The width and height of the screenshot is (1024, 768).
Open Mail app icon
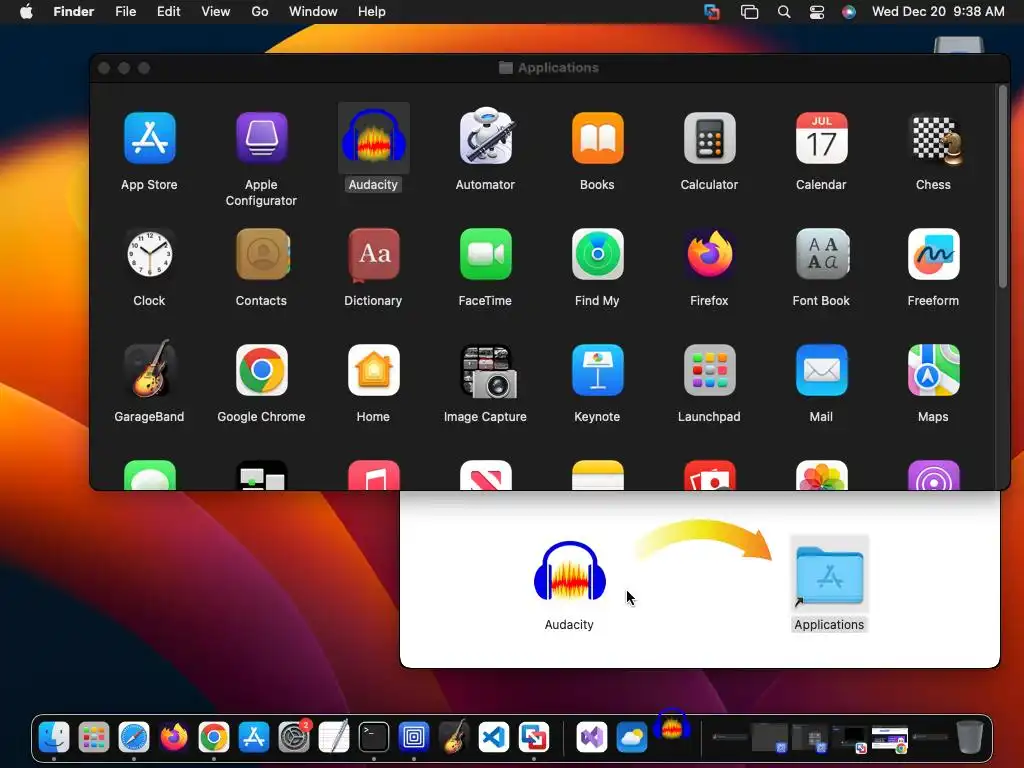click(822, 370)
